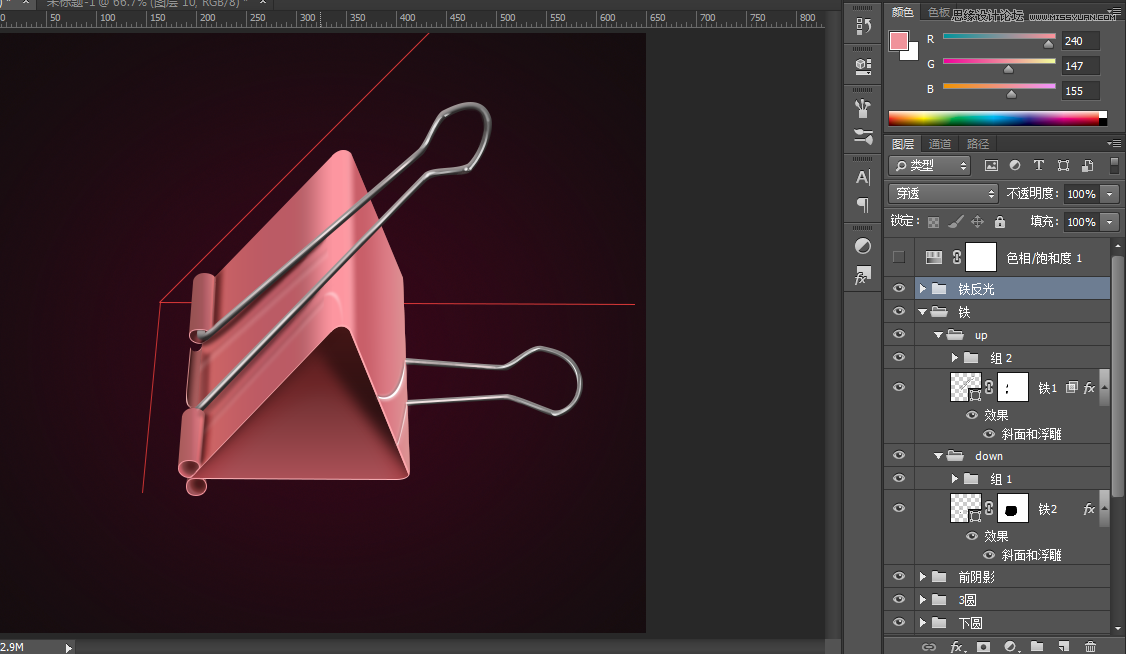
Task: Hide 斜面和浮雕 effect of 铁1
Action: click(989, 434)
